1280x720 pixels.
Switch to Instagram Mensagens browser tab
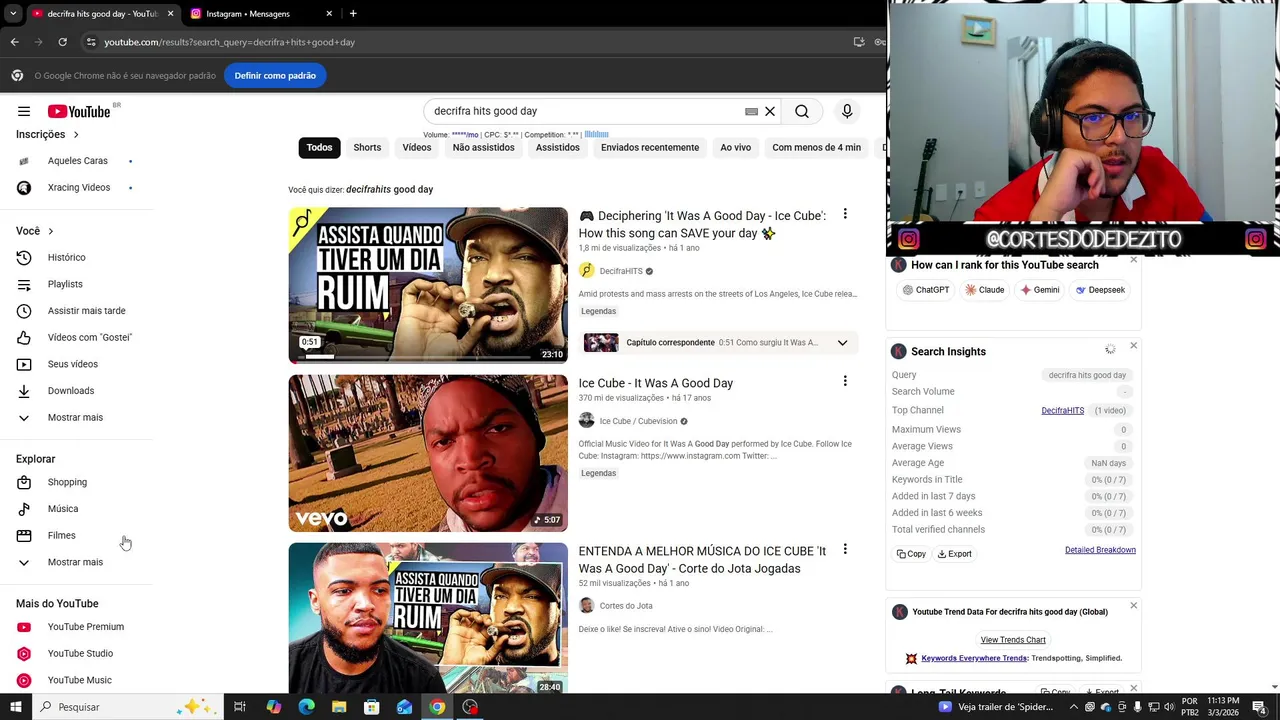[258, 14]
